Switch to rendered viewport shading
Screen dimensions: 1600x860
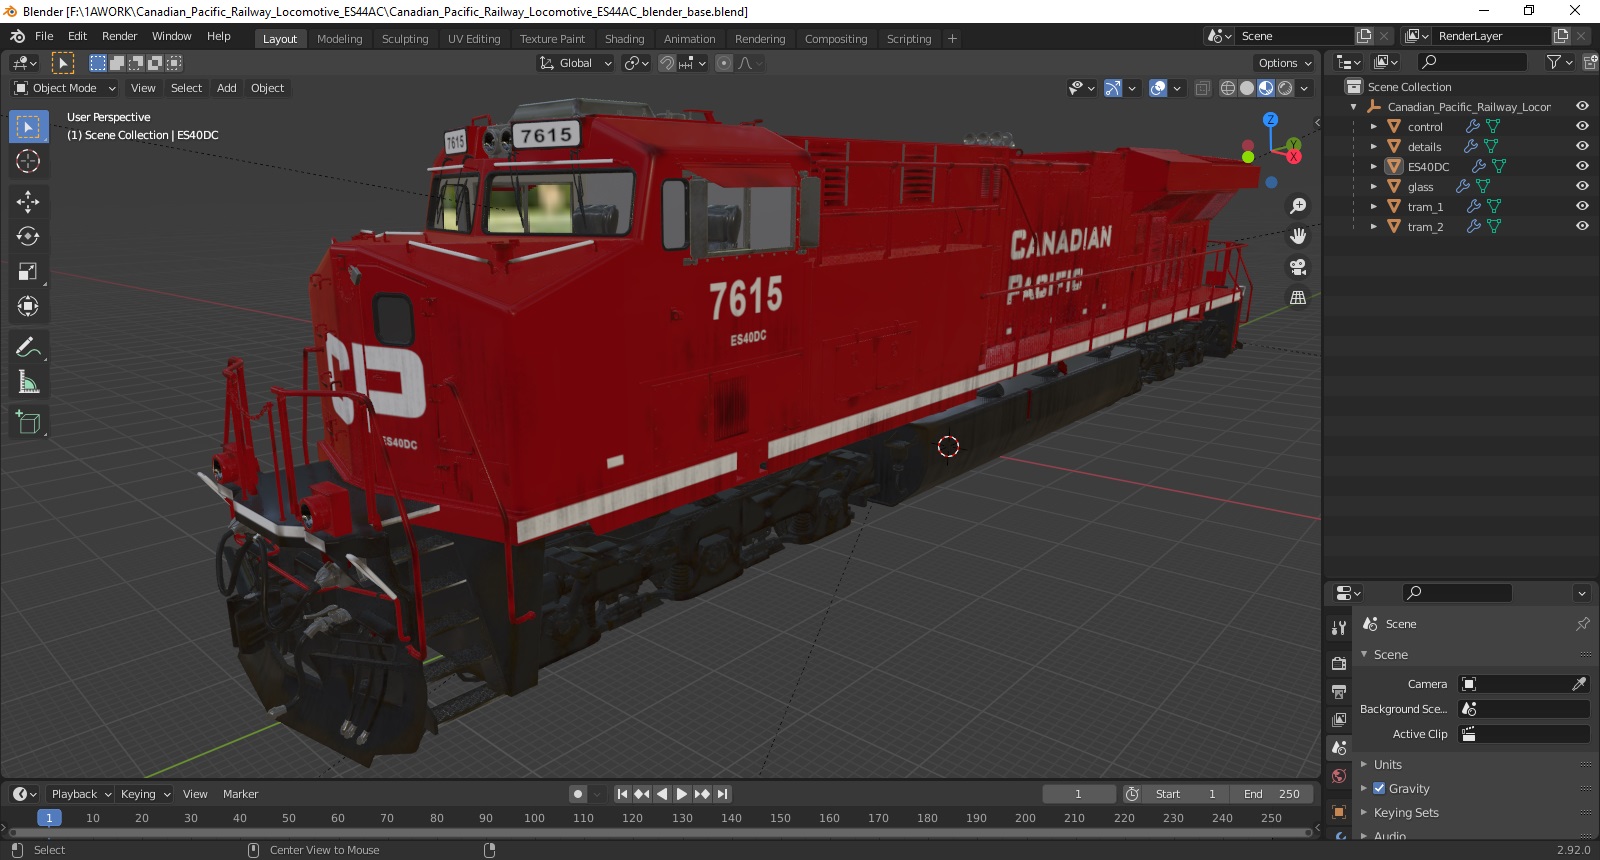coord(1285,88)
